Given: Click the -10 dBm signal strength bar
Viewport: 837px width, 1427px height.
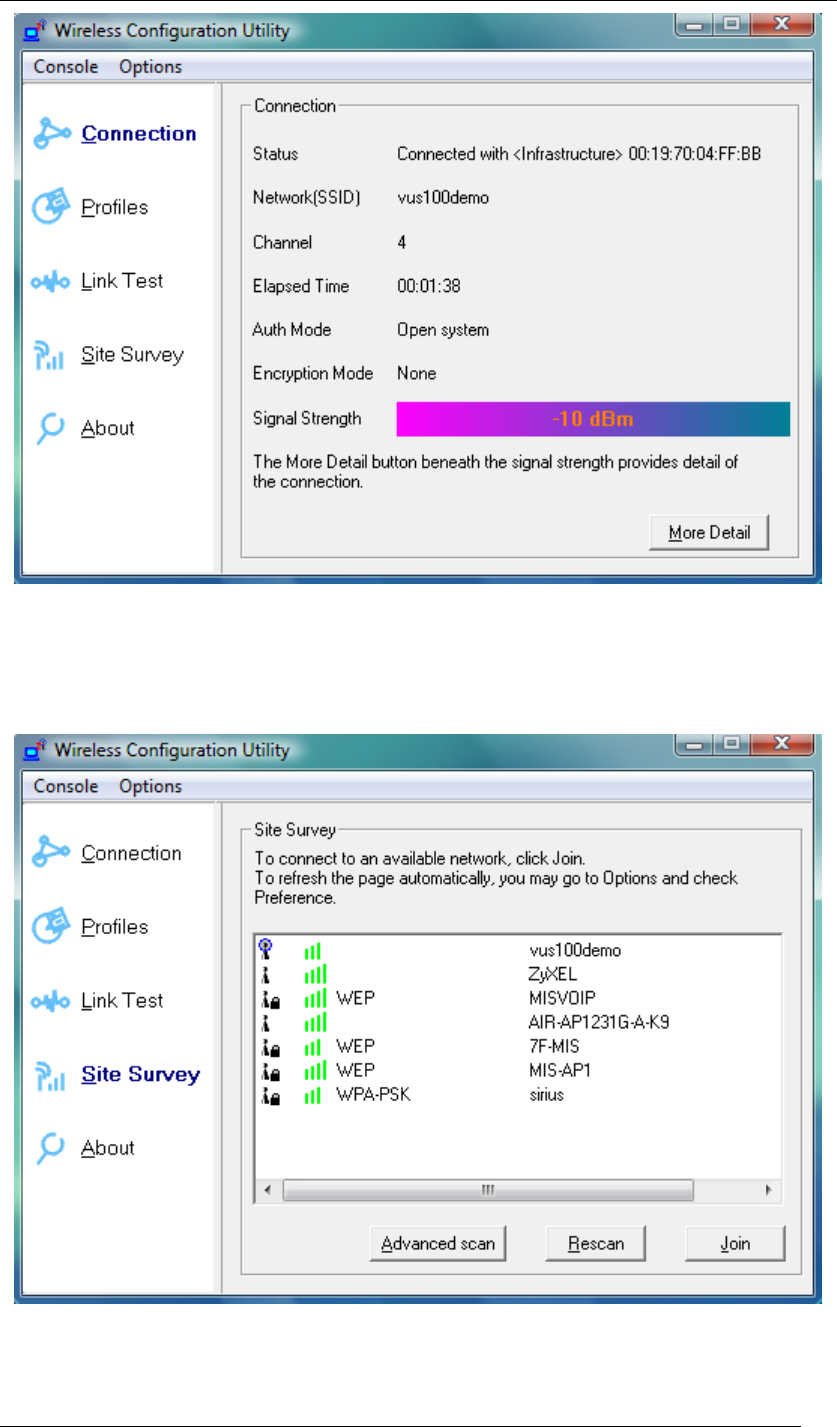Looking at the screenshot, I should (x=593, y=419).
